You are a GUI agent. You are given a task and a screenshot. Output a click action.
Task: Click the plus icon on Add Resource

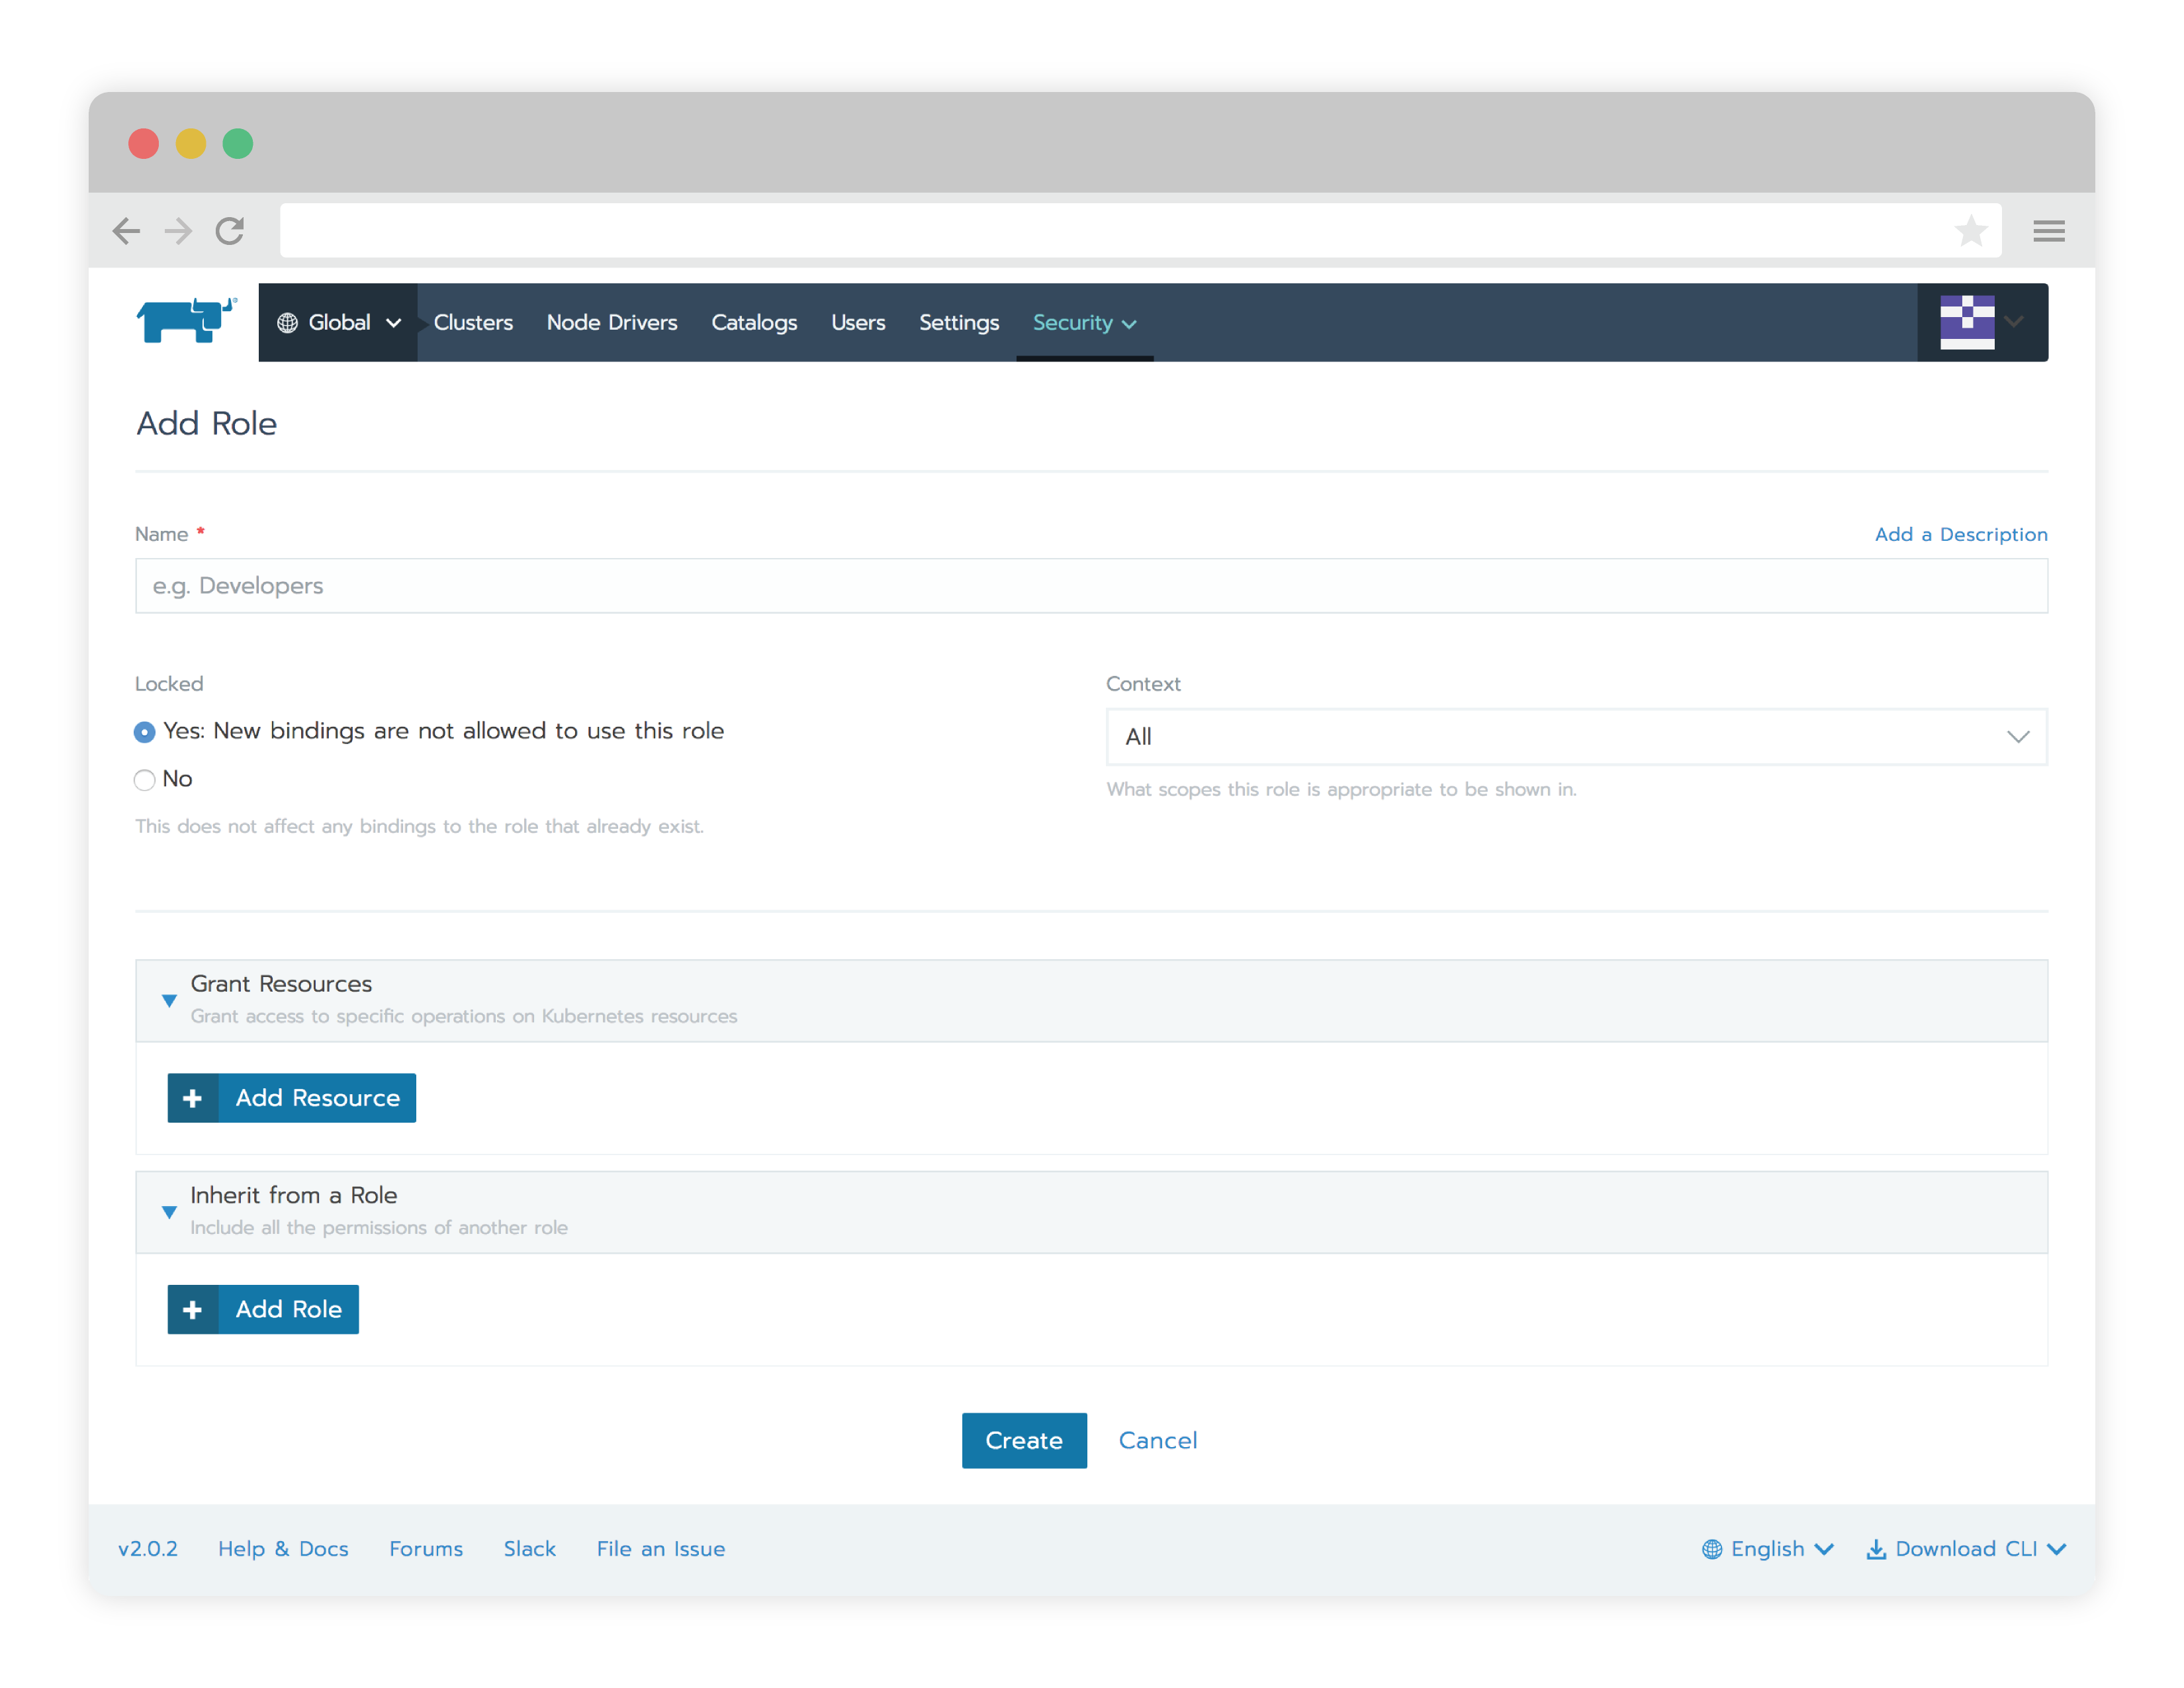click(193, 1098)
